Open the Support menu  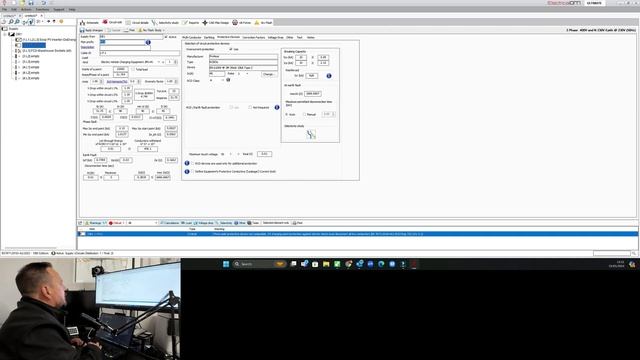pos(59,9)
